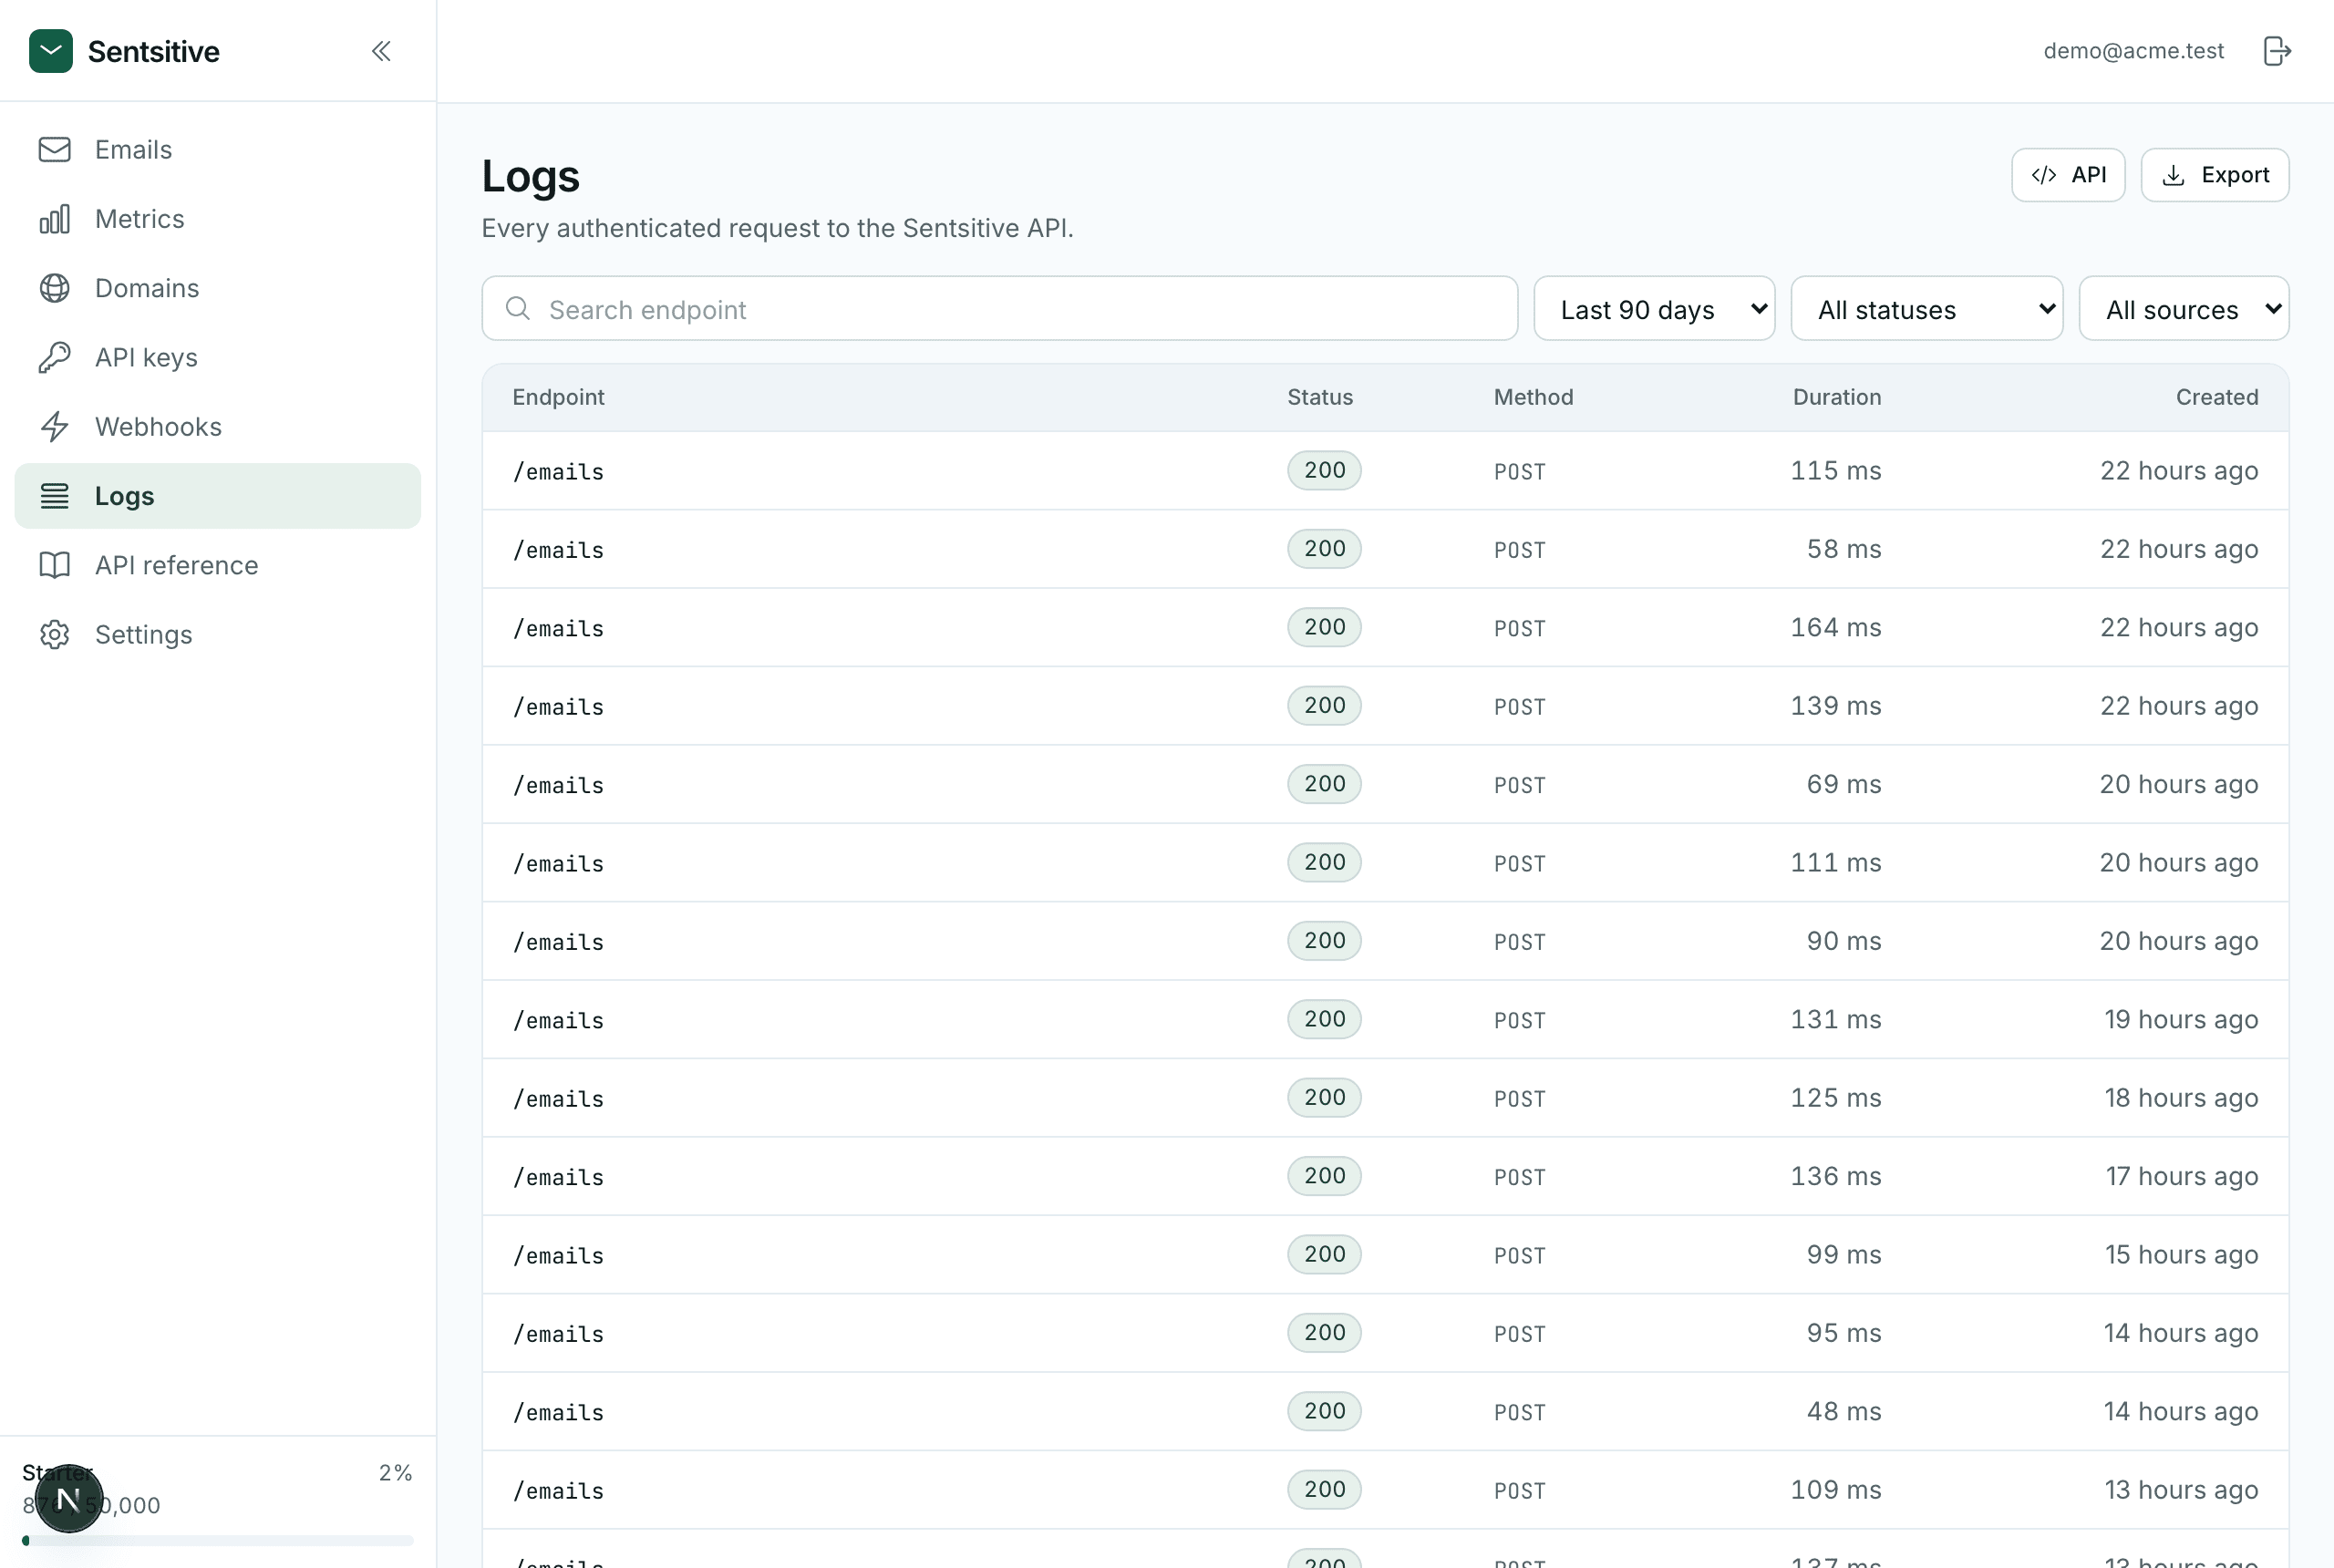Click the round N badge at bottom left
The width and height of the screenshot is (2334, 1568).
[x=68, y=1498]
